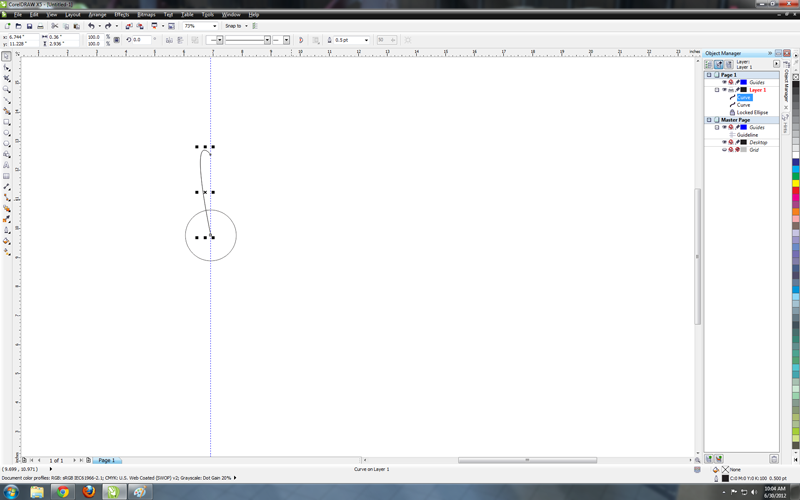800x500 pixels.
Task: Click the Open file folder icon
Action: pyautogui.click(x=18, y=26)
